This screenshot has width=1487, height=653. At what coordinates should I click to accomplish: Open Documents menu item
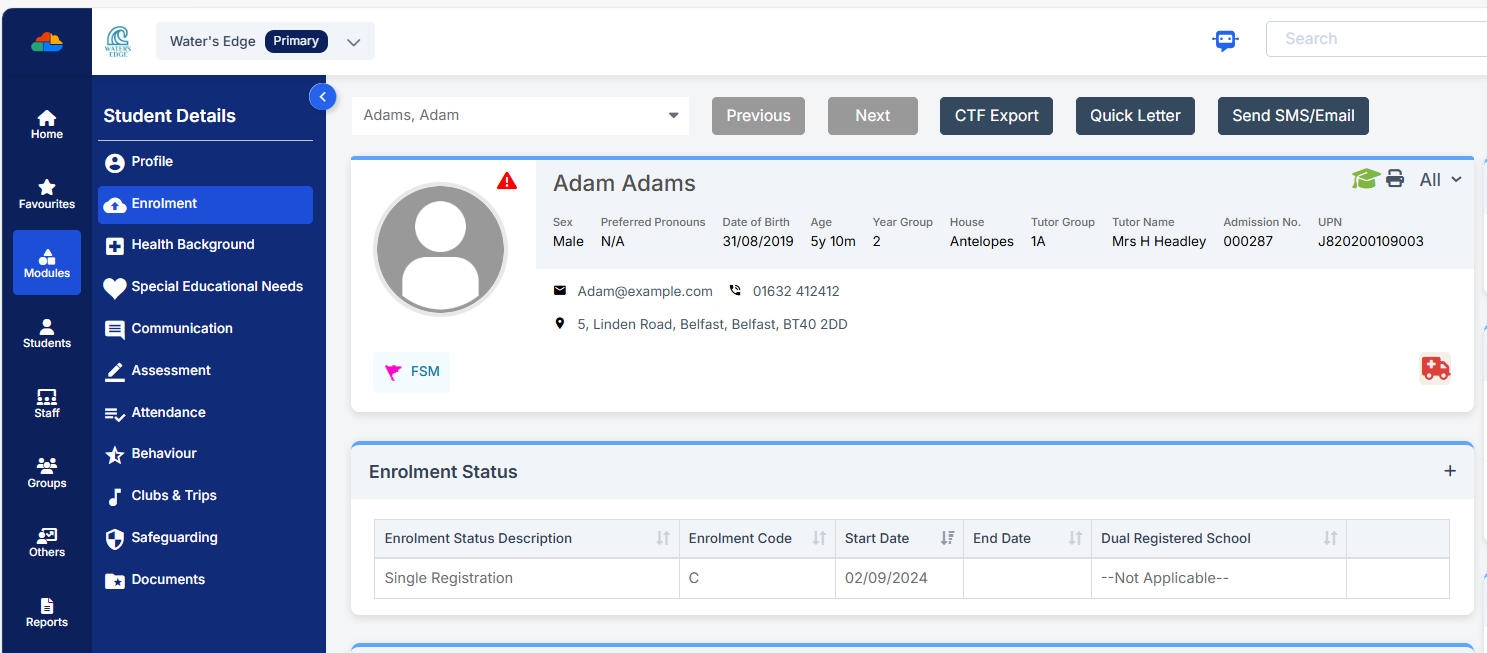click(x=205, y=580)
